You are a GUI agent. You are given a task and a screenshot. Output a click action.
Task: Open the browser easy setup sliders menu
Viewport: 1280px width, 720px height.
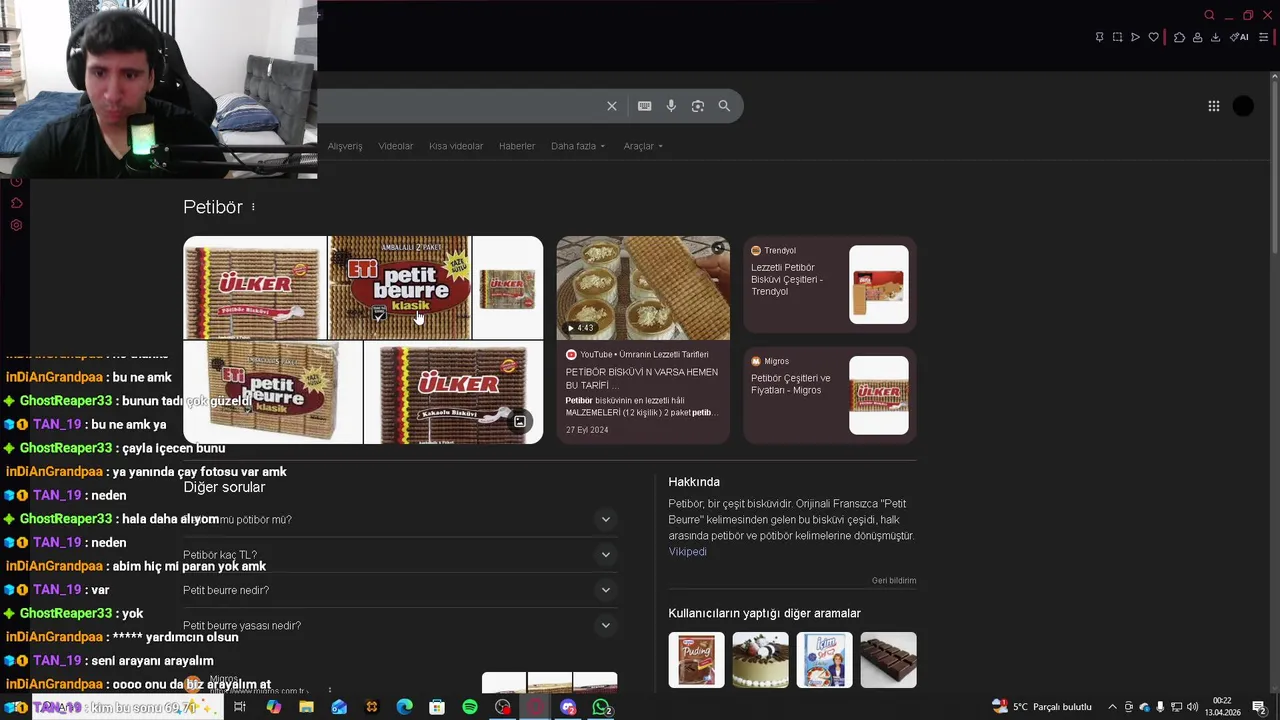[x=1264, y=37]
